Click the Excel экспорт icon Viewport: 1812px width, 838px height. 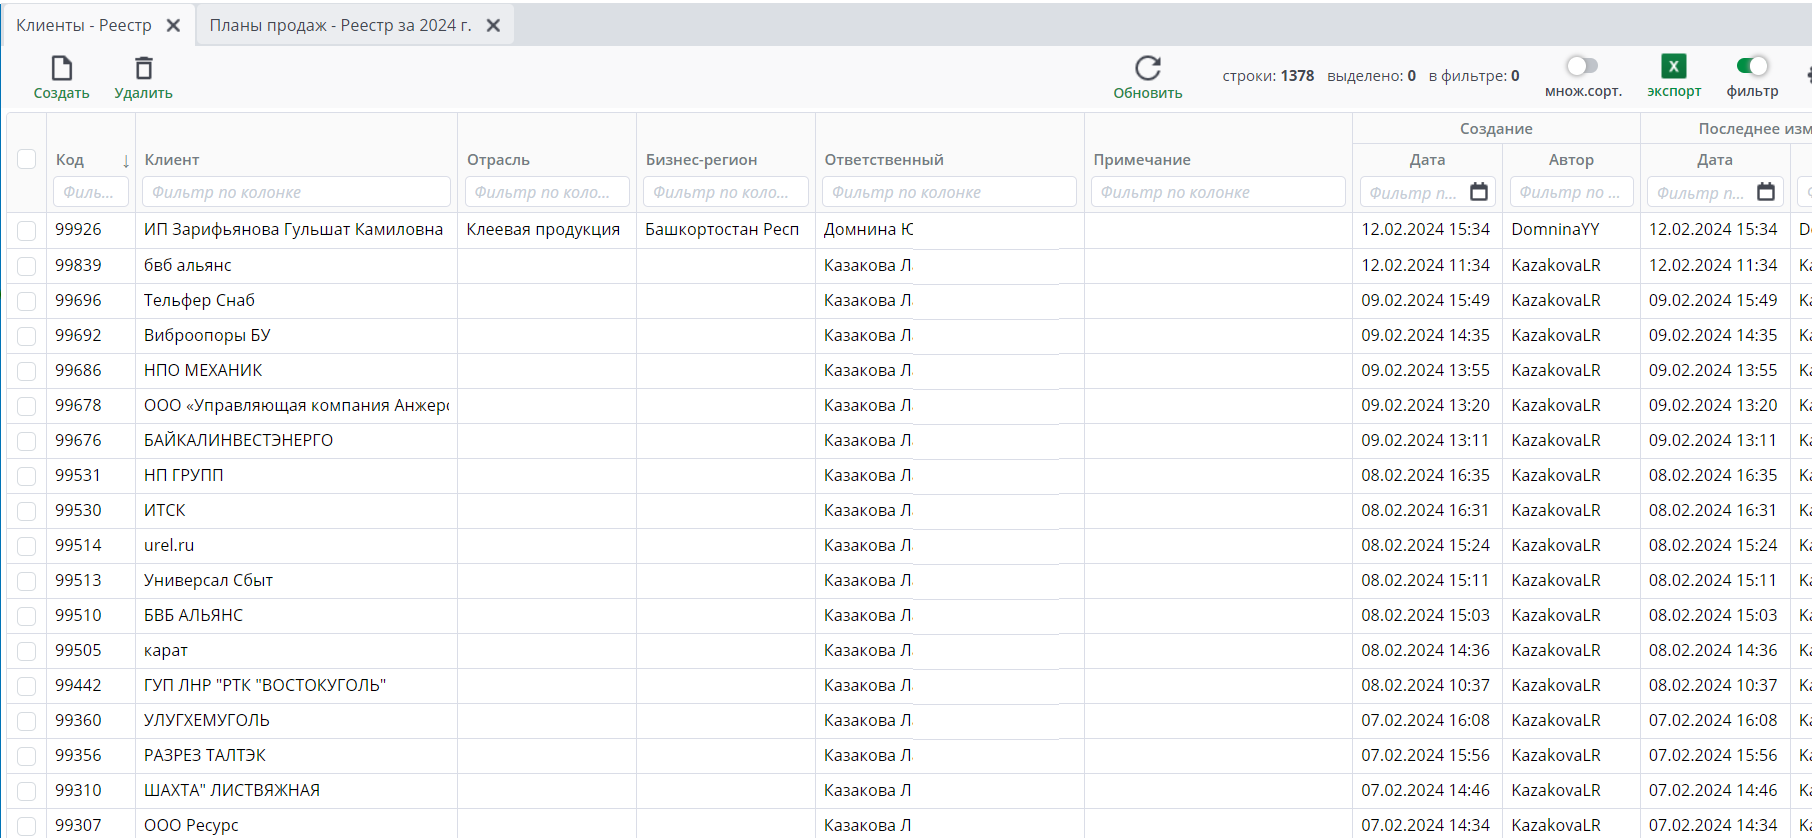point(1673,66)
